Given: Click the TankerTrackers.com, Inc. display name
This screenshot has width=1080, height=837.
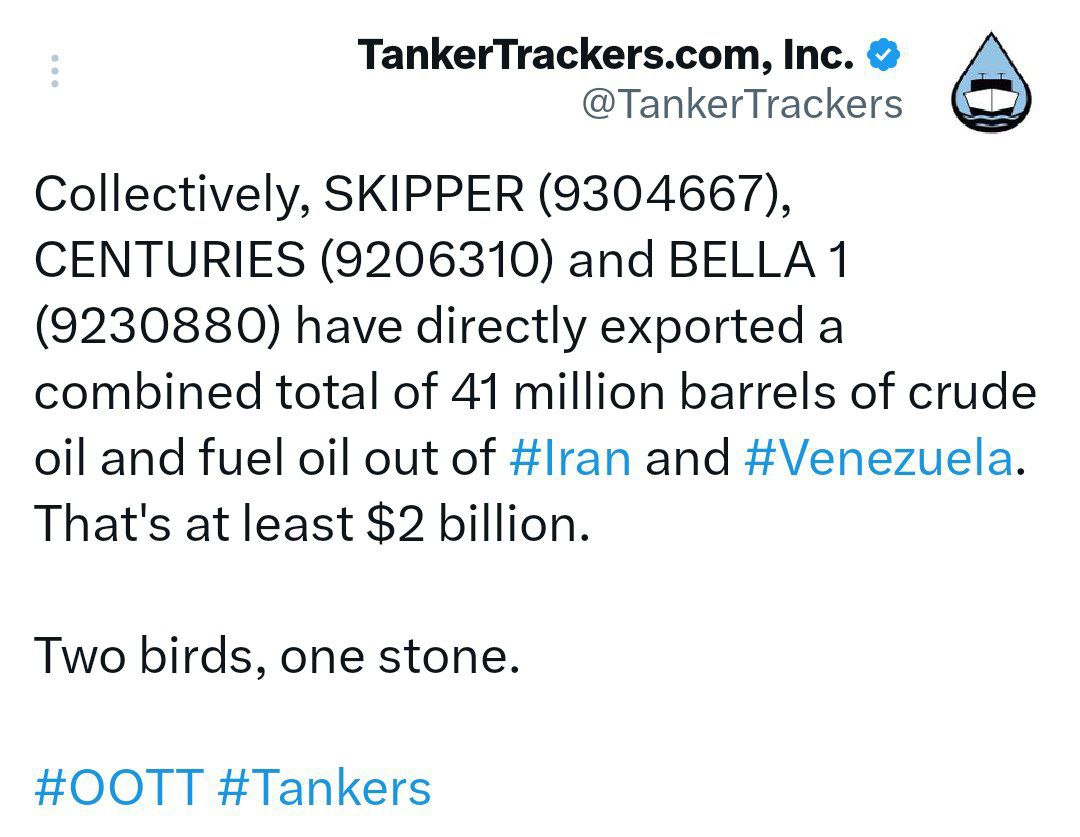Looking at the screenshot, I should (606, 55).
